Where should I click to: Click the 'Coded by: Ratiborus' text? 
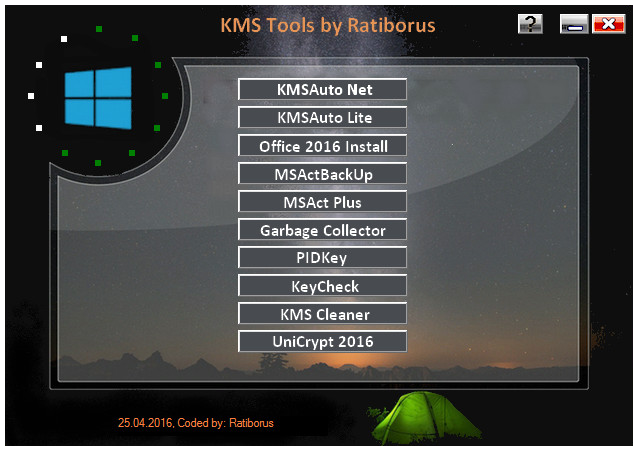[225, 423]
